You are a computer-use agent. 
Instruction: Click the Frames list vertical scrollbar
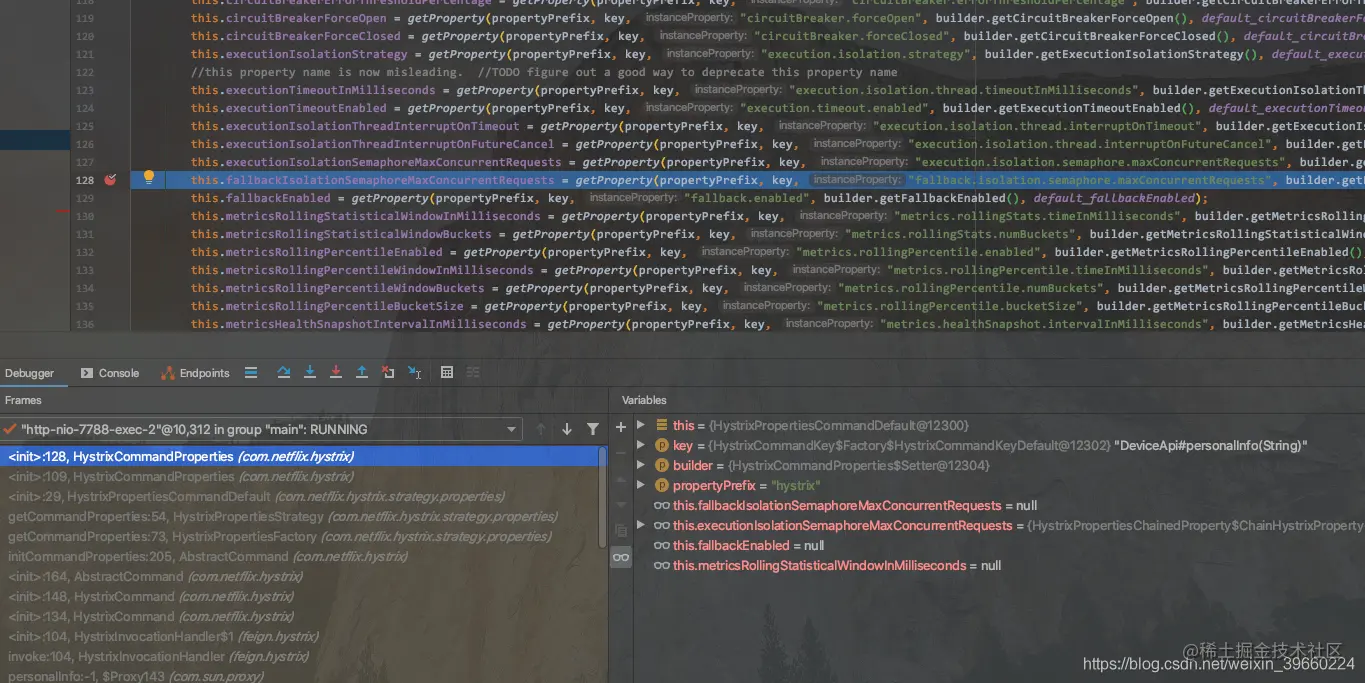603,497
